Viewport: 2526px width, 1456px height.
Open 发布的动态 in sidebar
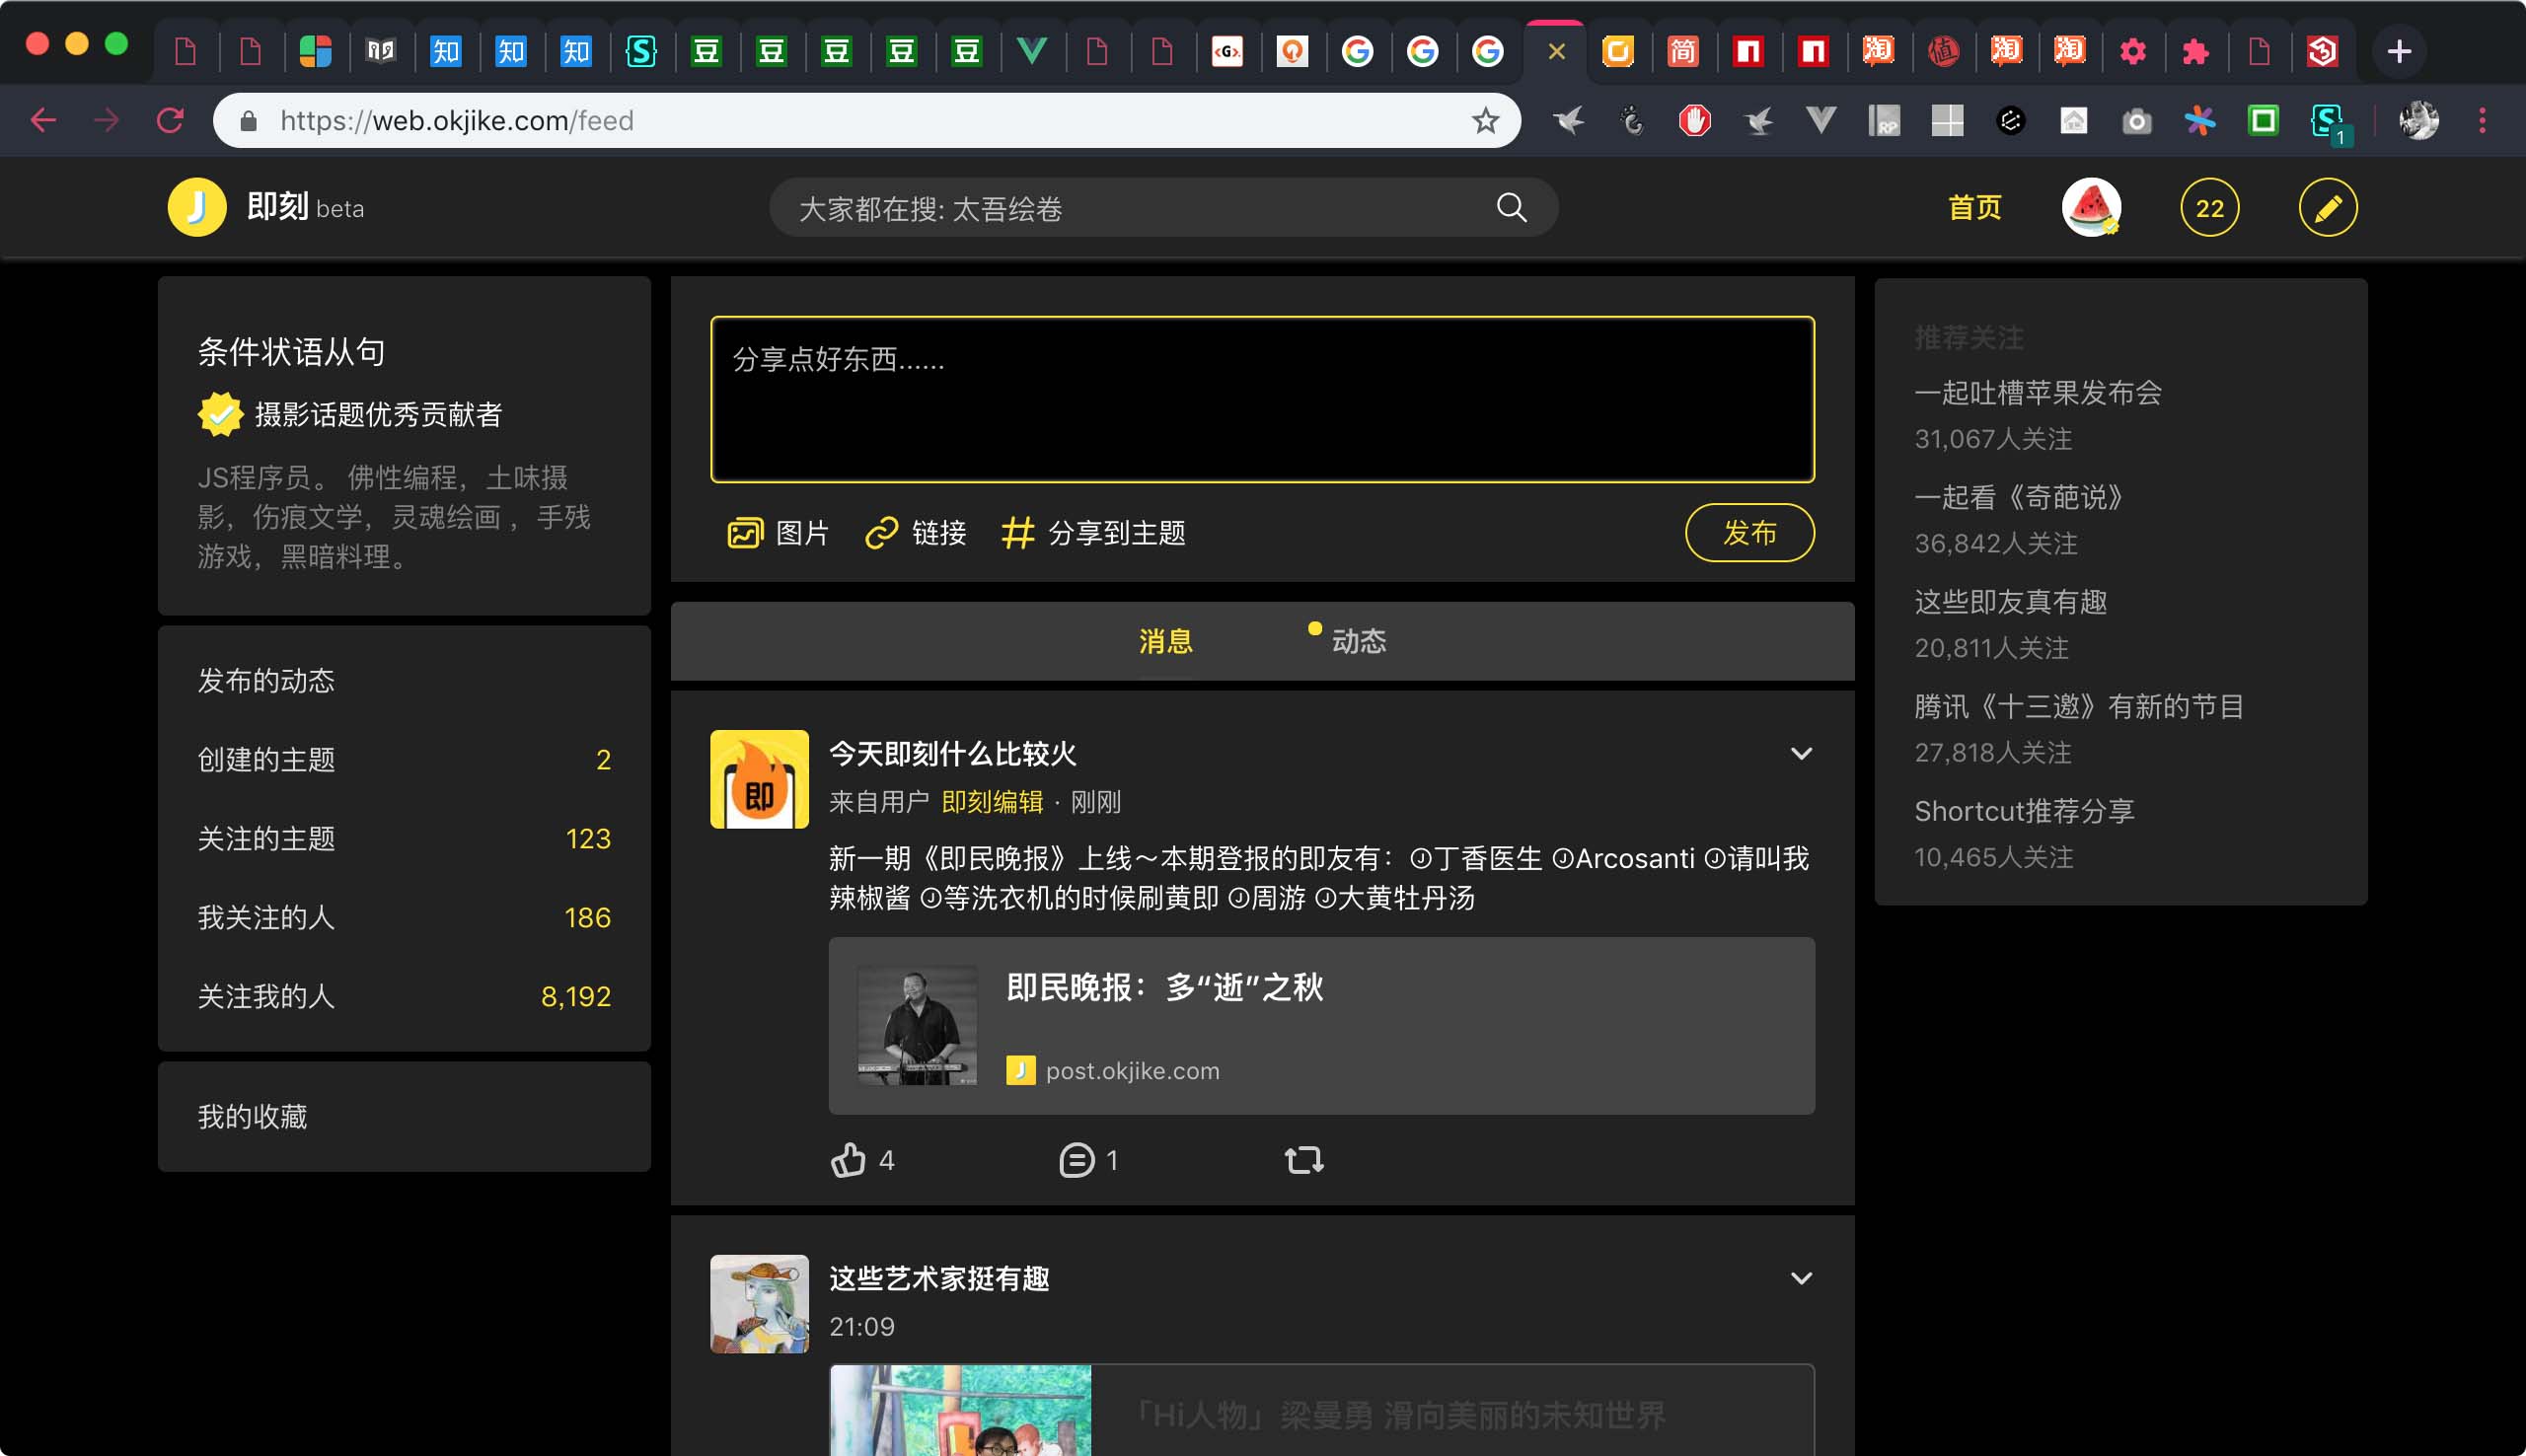point(266,681)
